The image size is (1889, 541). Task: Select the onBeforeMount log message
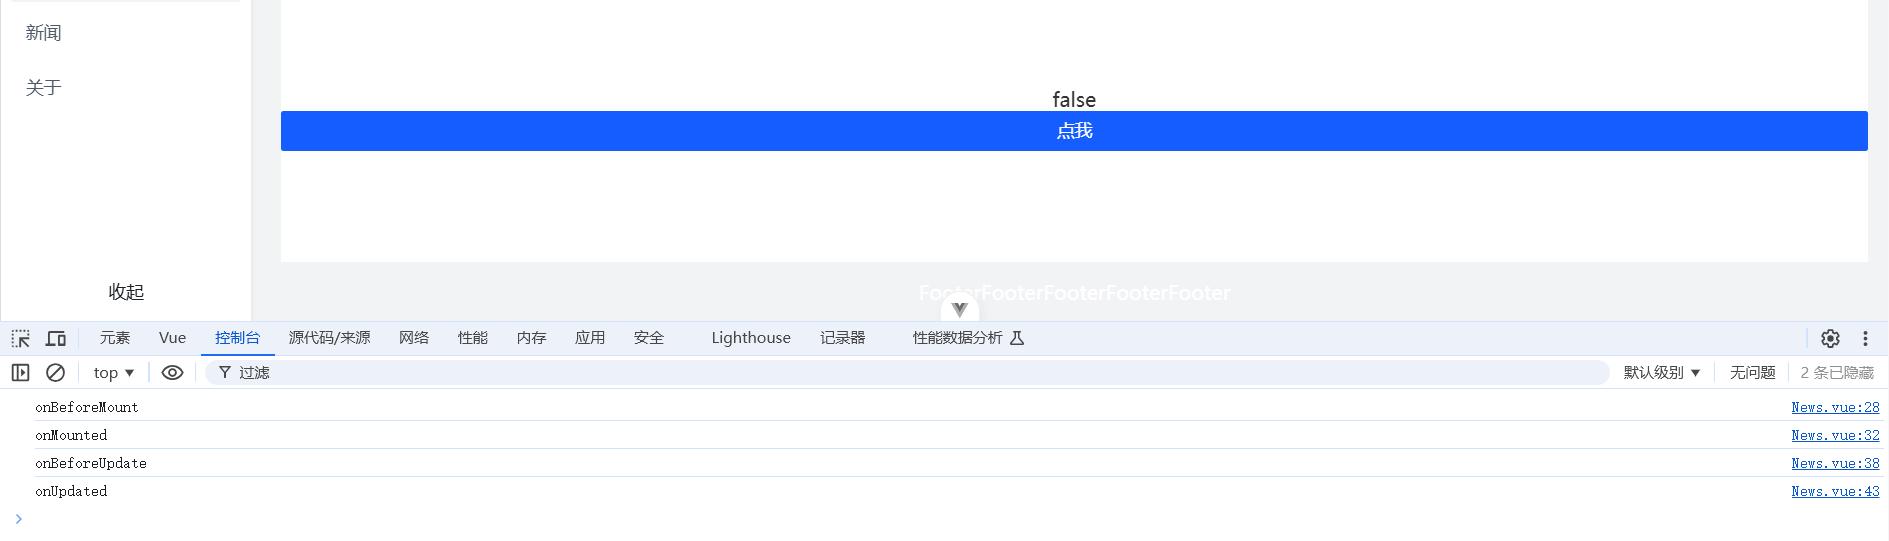87,407
